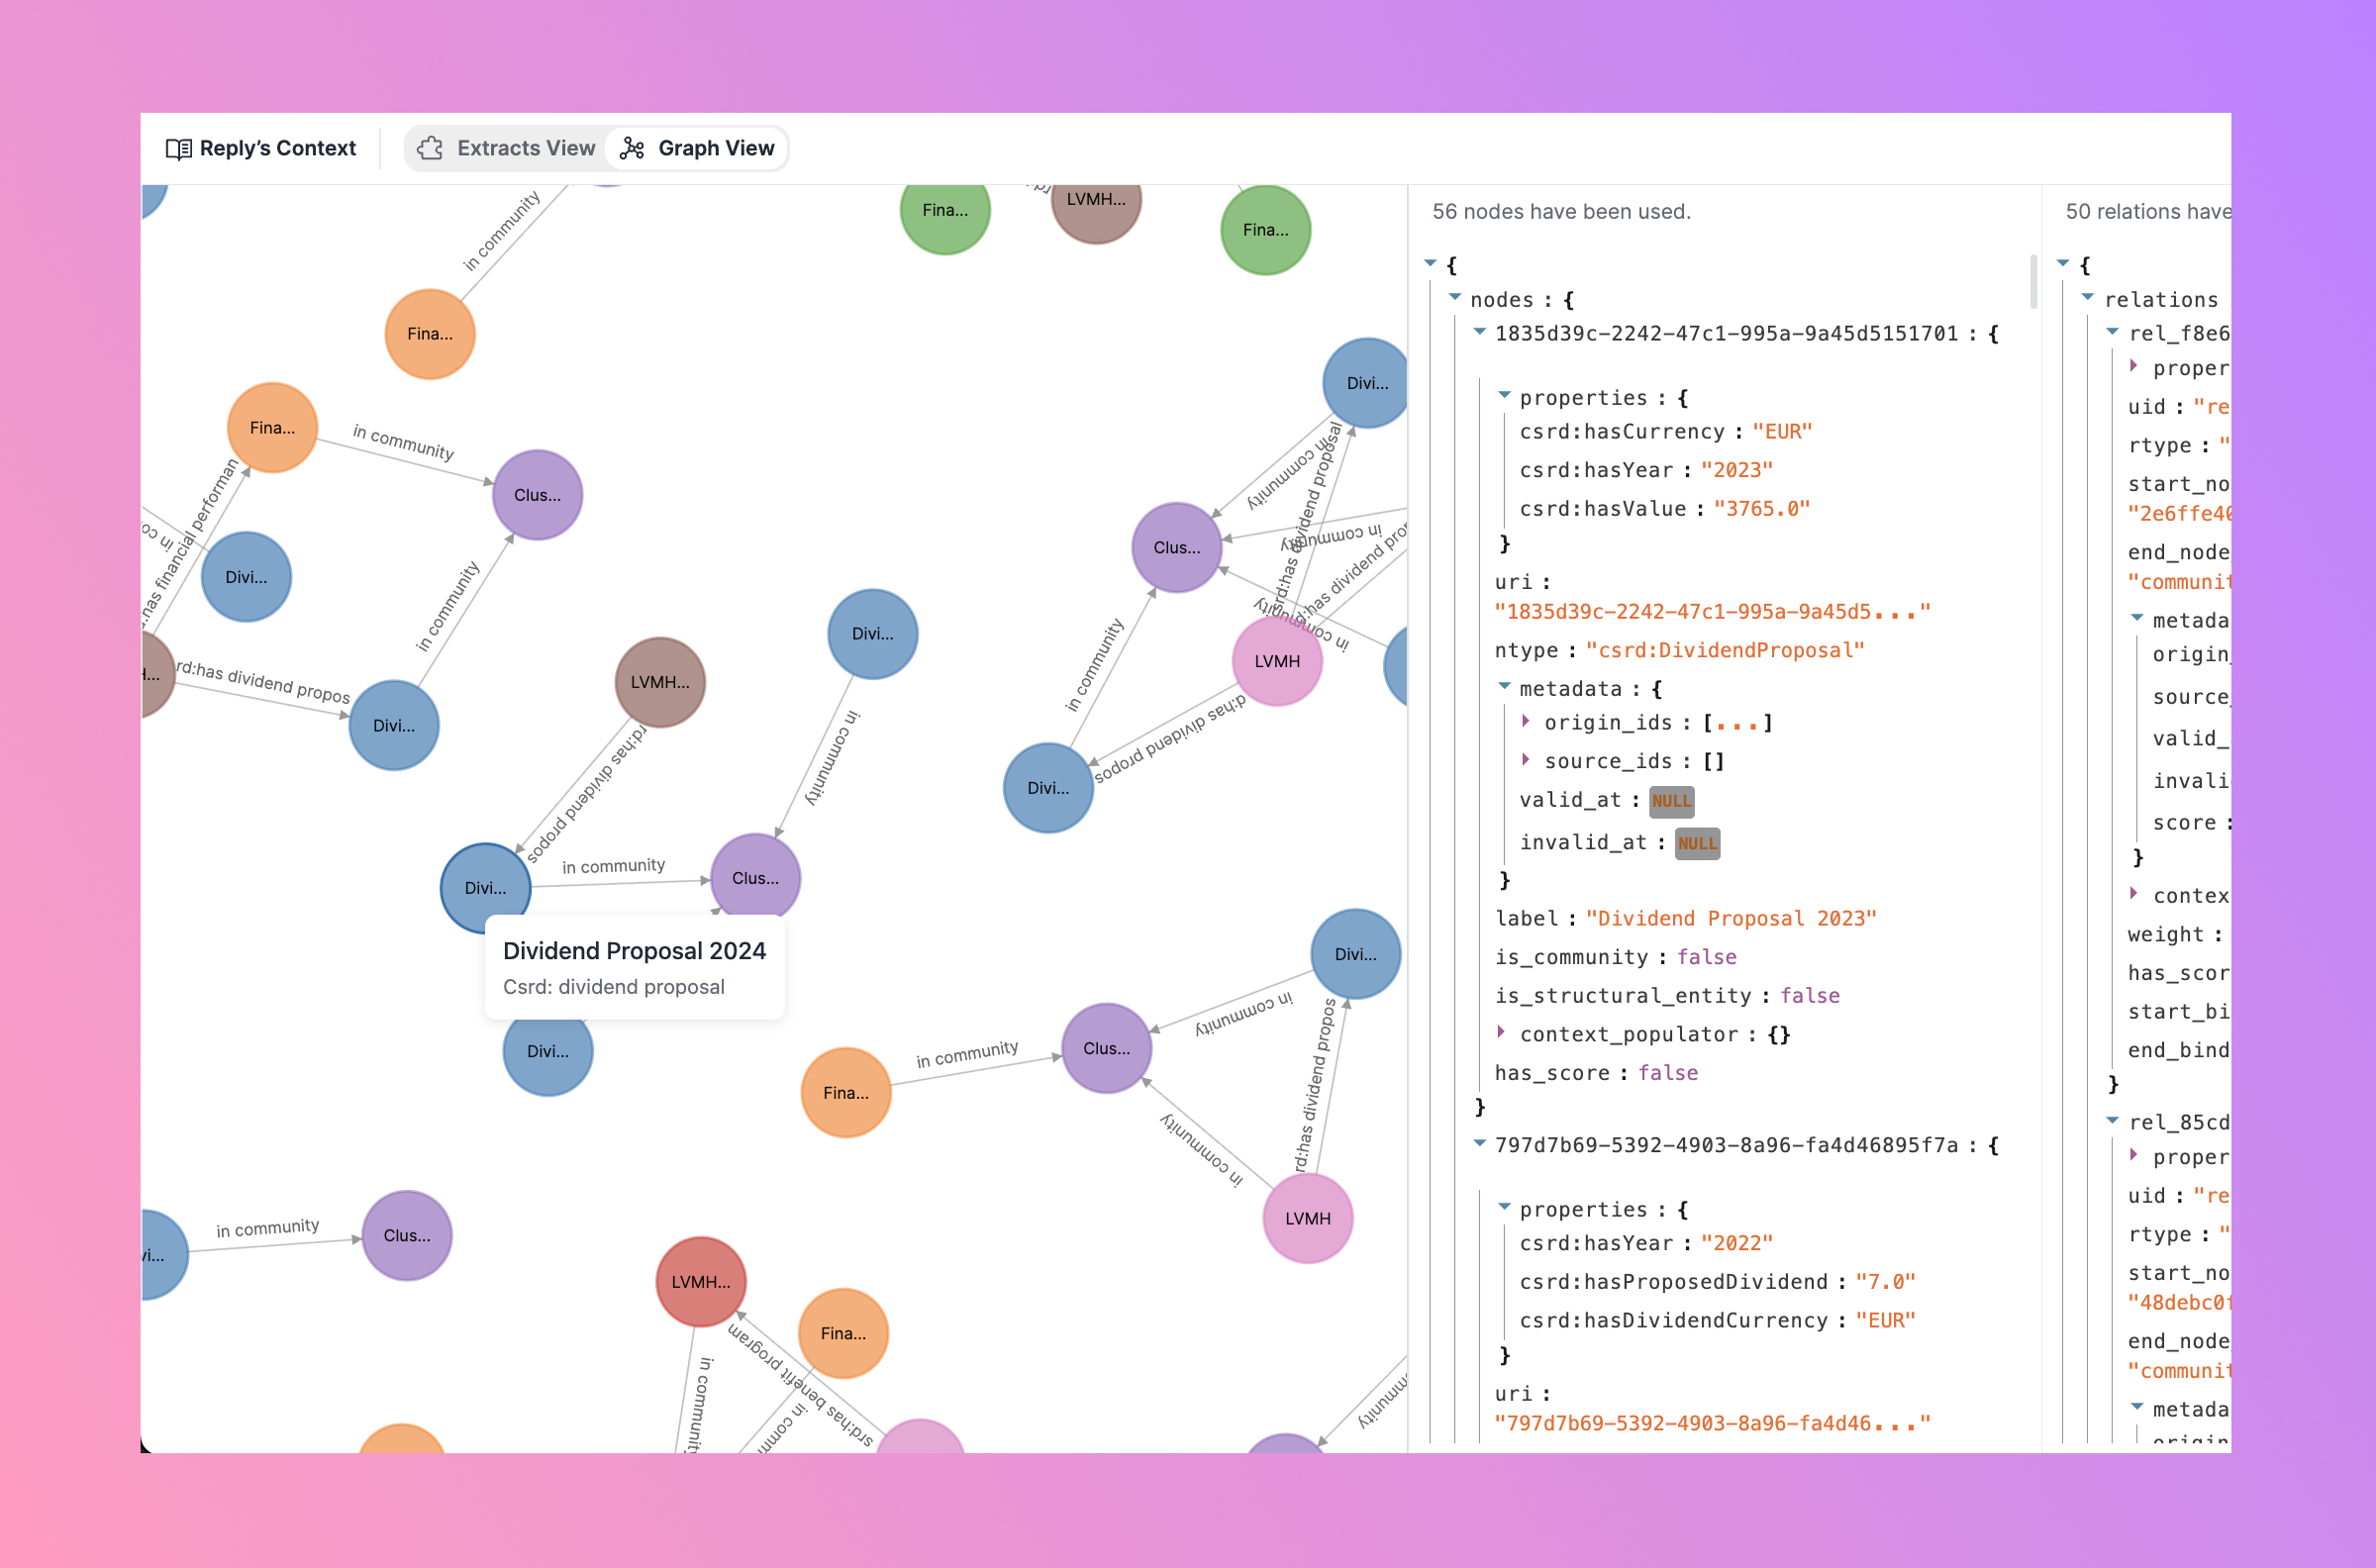2376x1568 pixels.
Task: Collapse the nodes object in JSON tree
Action: [1455, 298]
